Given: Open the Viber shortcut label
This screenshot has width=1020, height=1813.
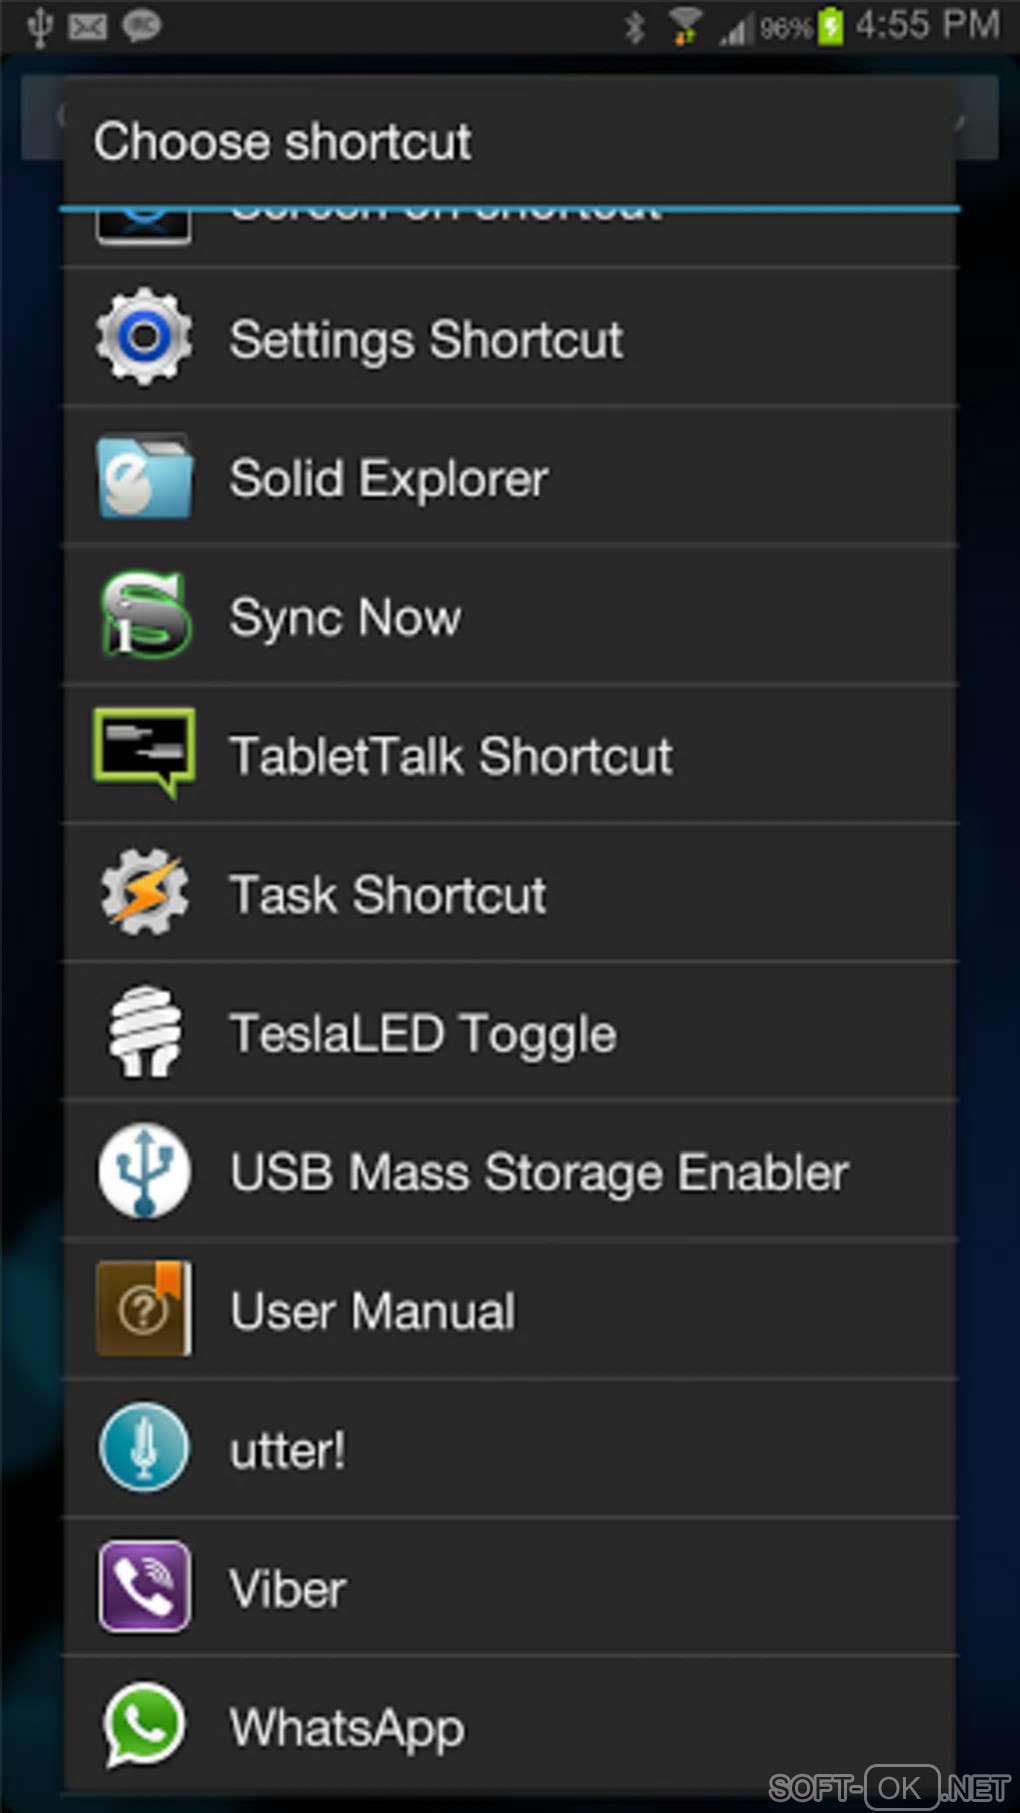Looking at the screenshot, I should [x=288, y=1590].
